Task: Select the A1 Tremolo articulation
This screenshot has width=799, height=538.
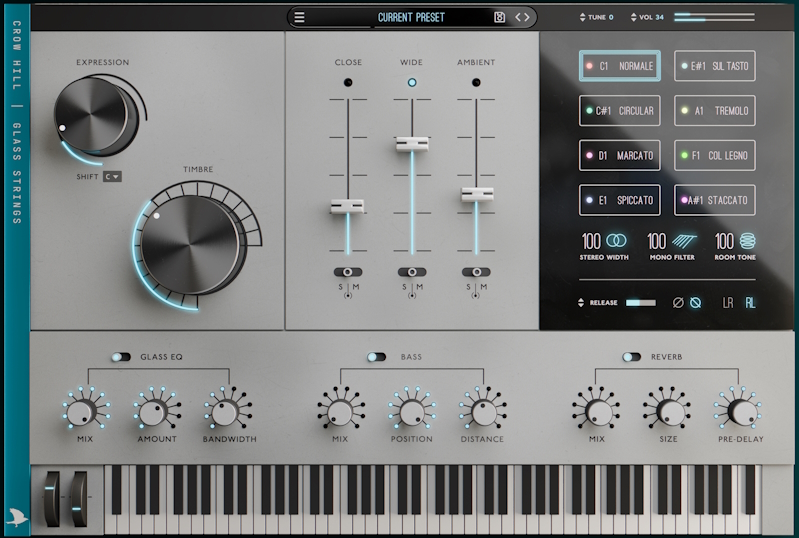Action: tap(714, 111)
